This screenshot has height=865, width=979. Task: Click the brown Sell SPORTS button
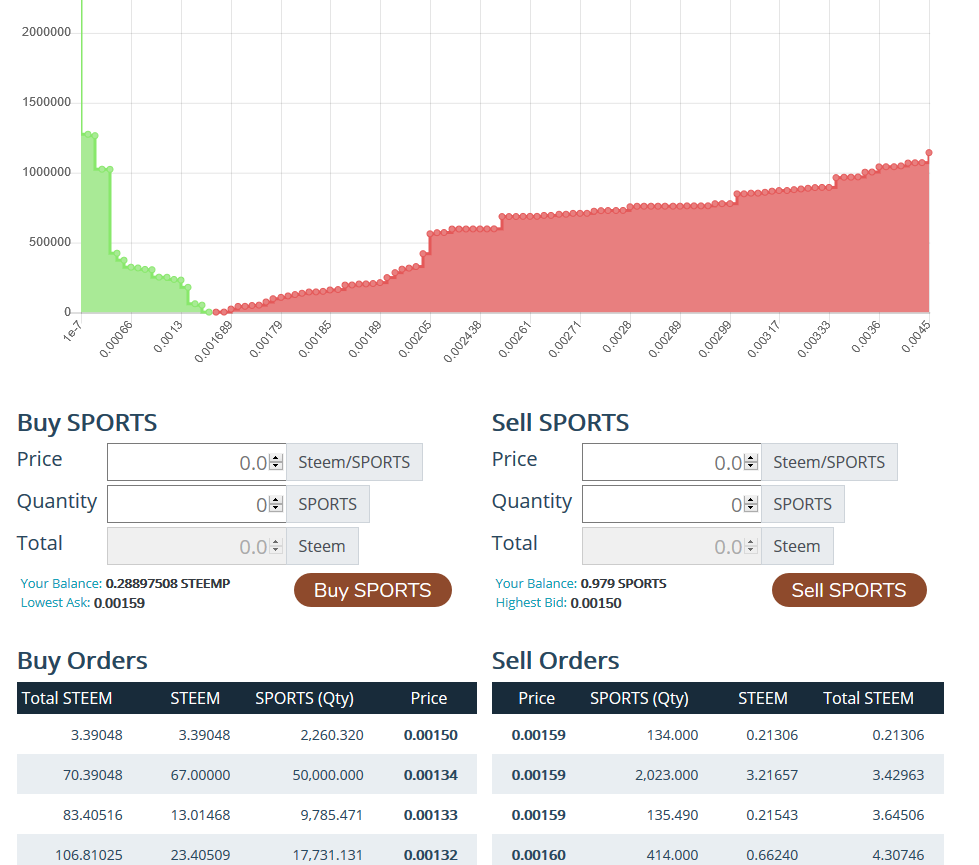[x=848, y=590]
